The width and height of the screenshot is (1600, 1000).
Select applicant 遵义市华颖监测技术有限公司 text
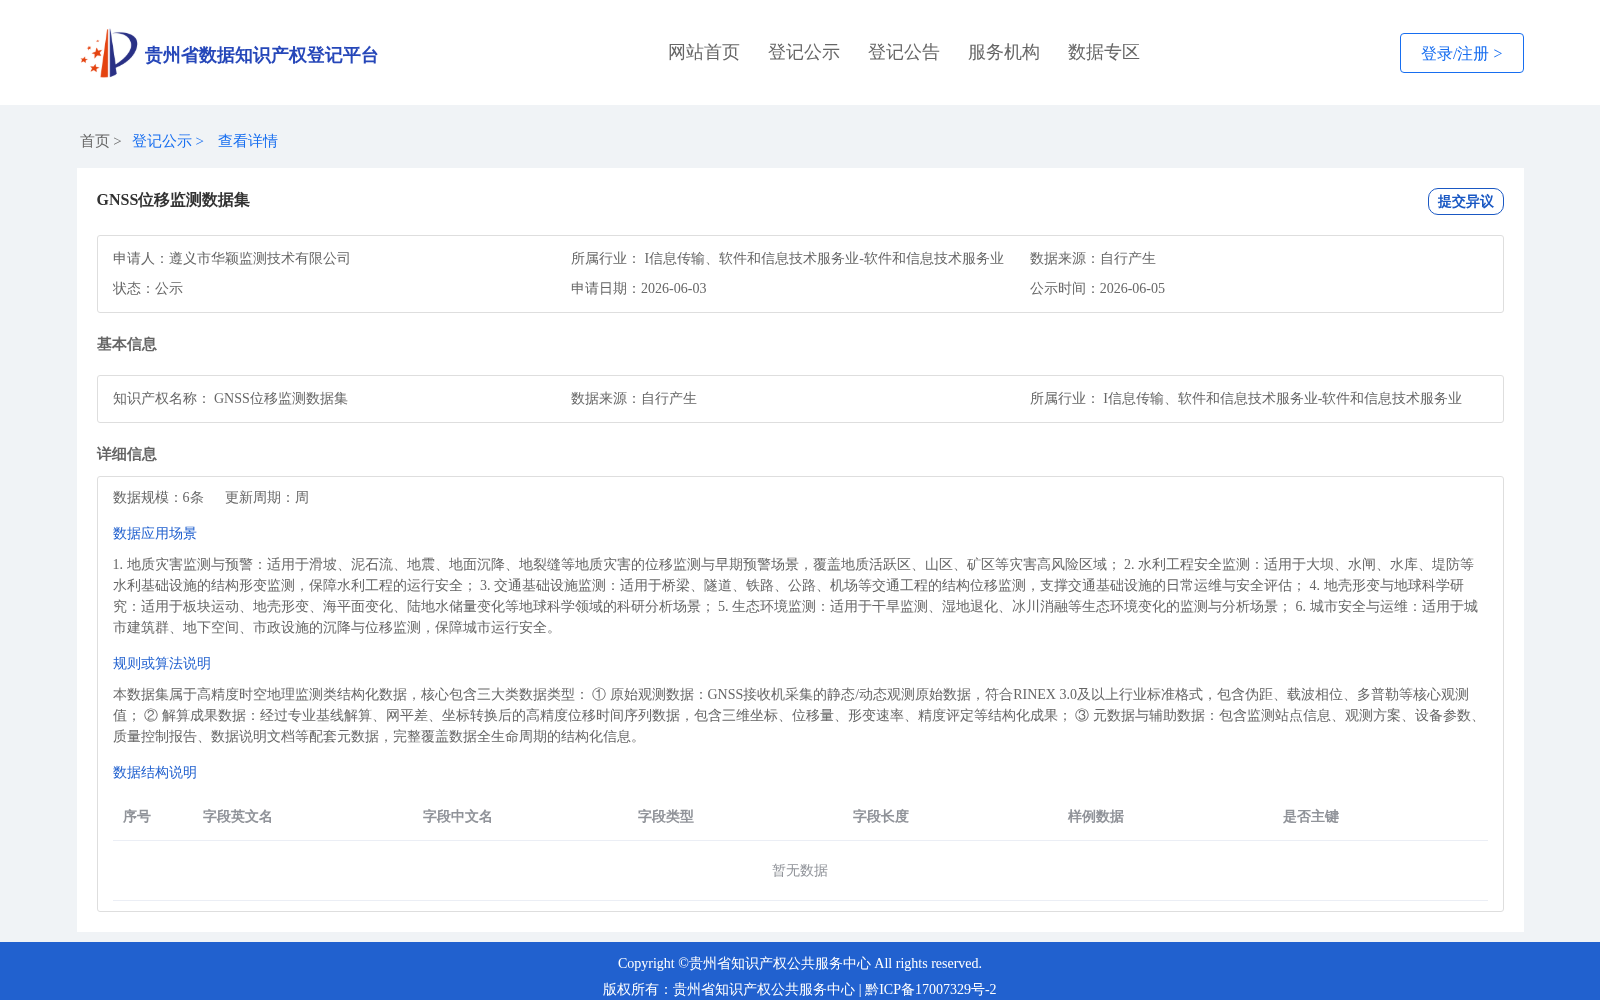pyautogui.click(x=260, y=258)
